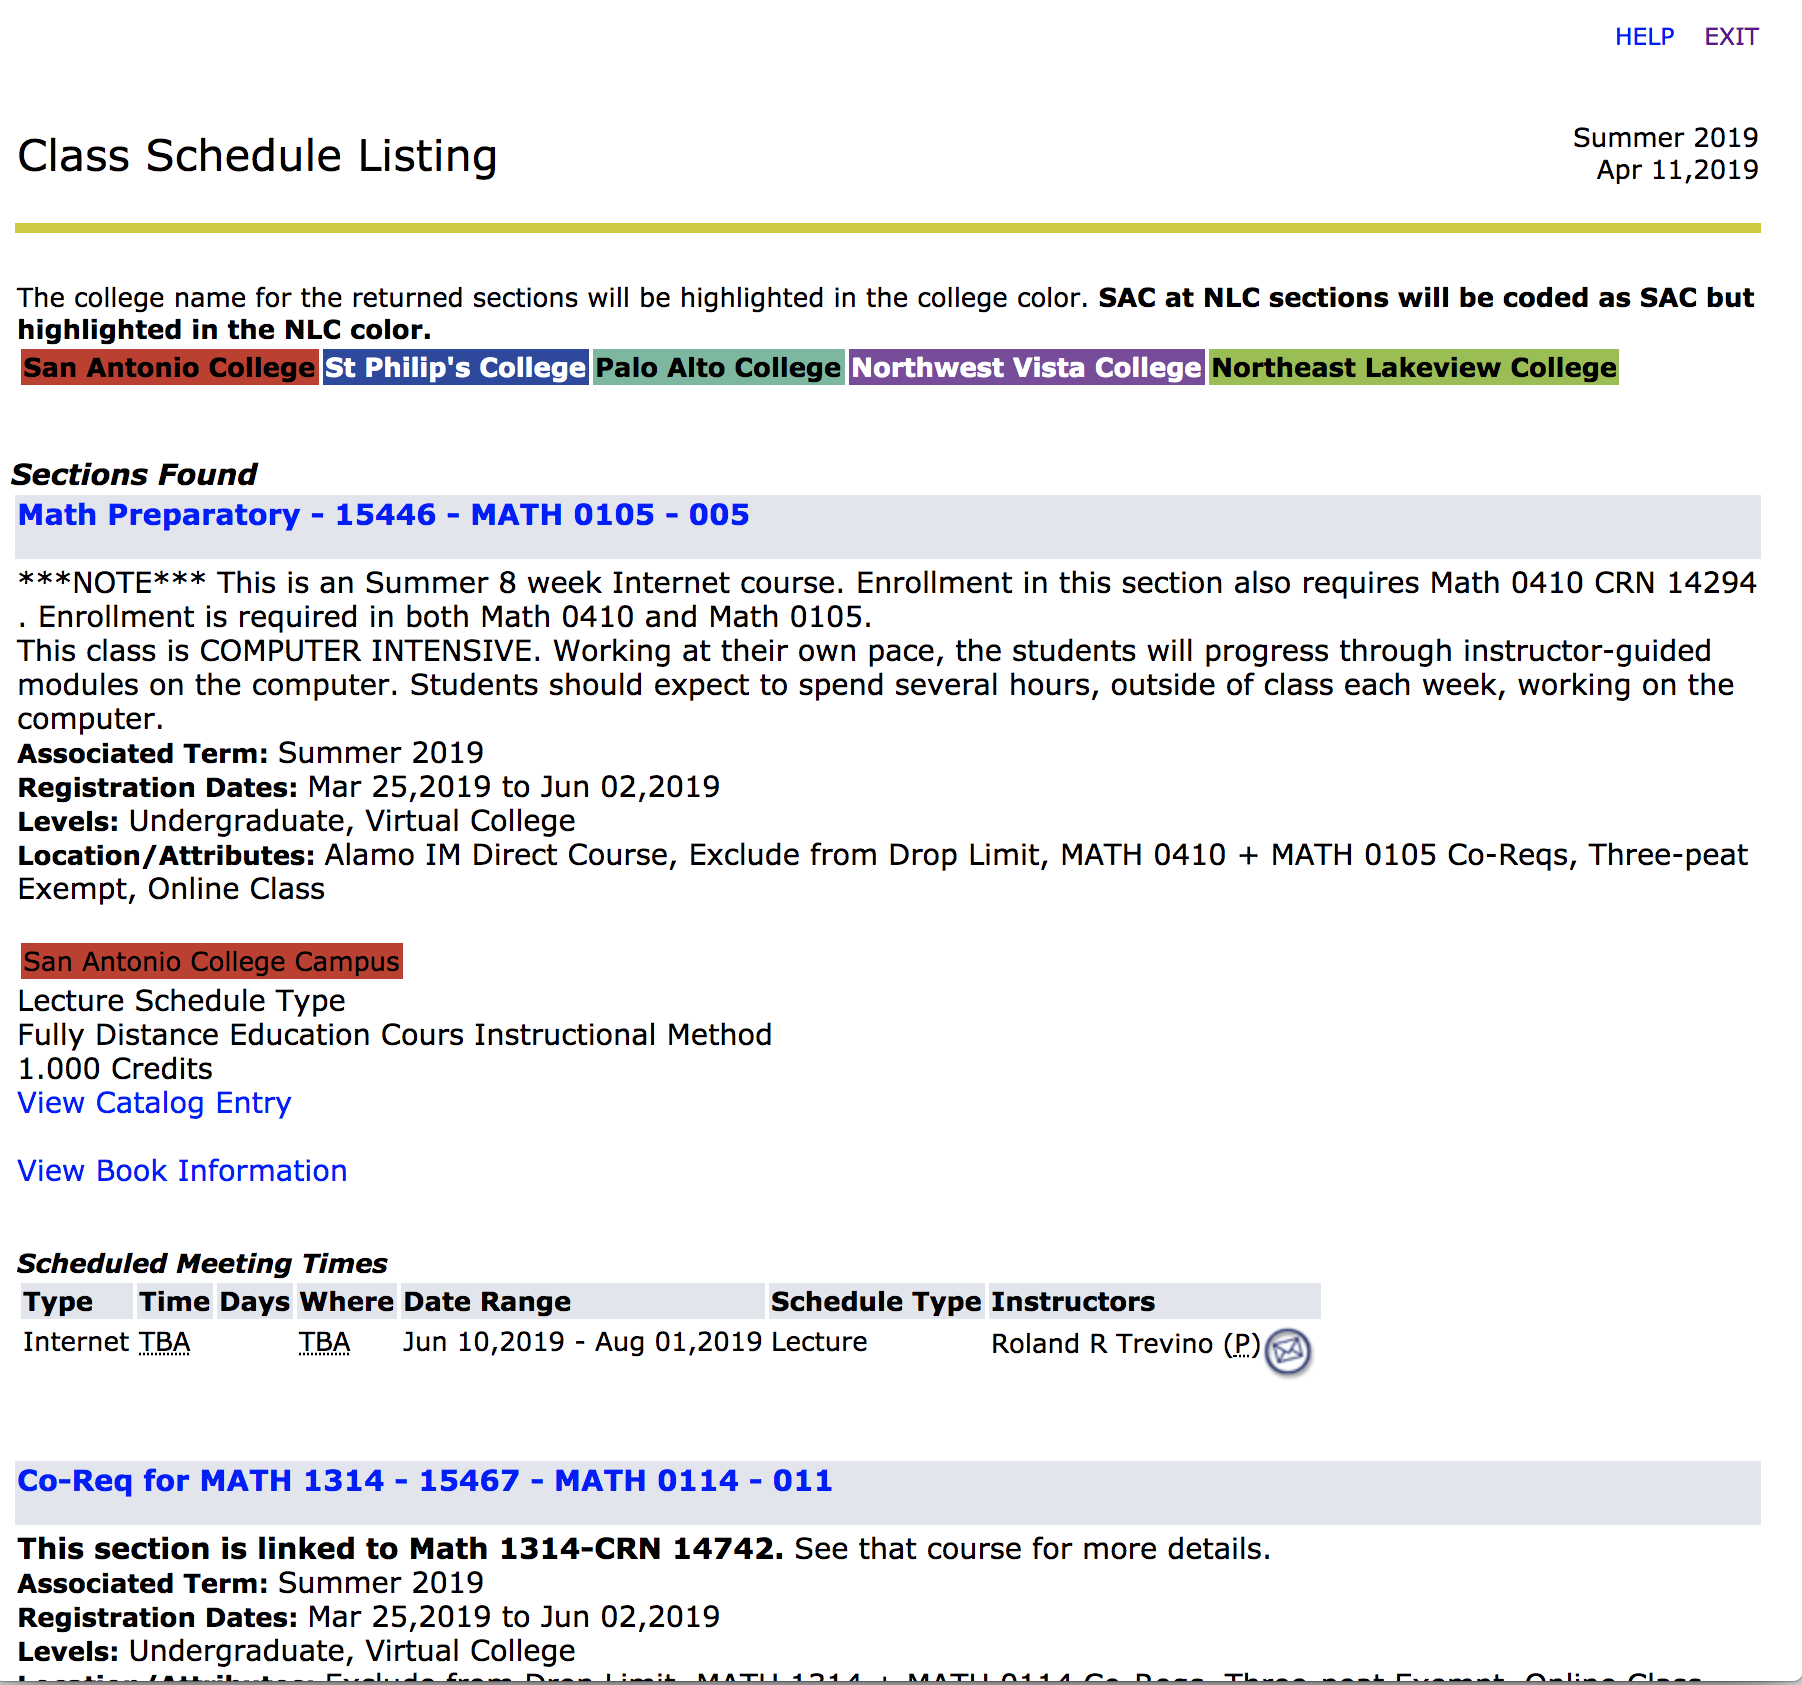Click the Northwest Vista College color label

point(1026,368)
